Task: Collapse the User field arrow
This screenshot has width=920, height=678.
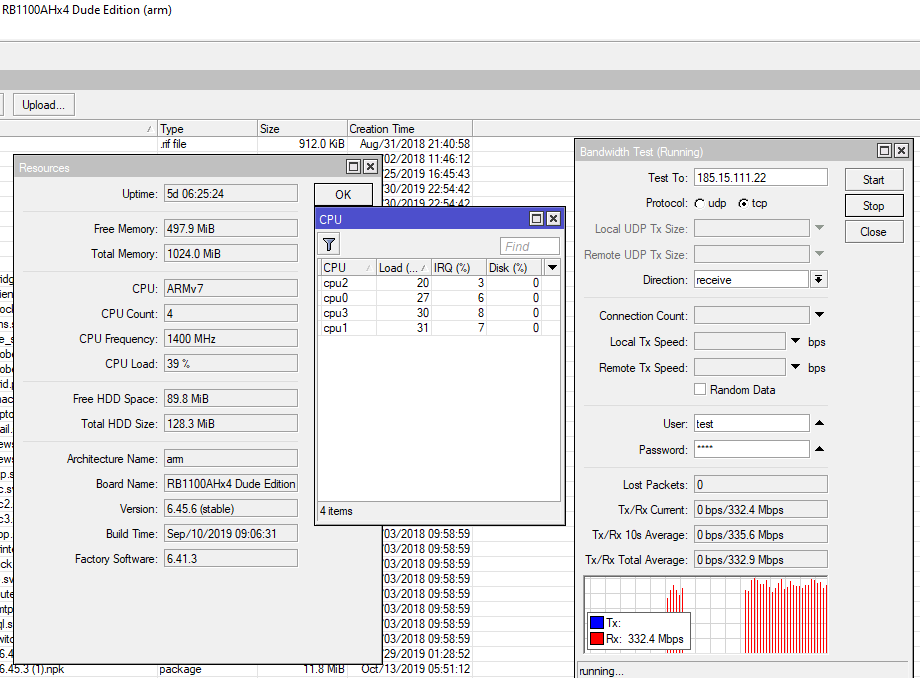Action: (x=820, y=423)
